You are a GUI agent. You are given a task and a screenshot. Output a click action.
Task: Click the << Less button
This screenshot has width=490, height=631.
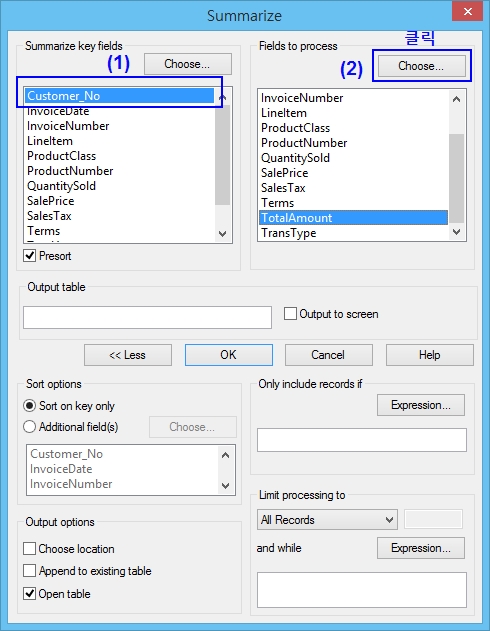point(128,355)
